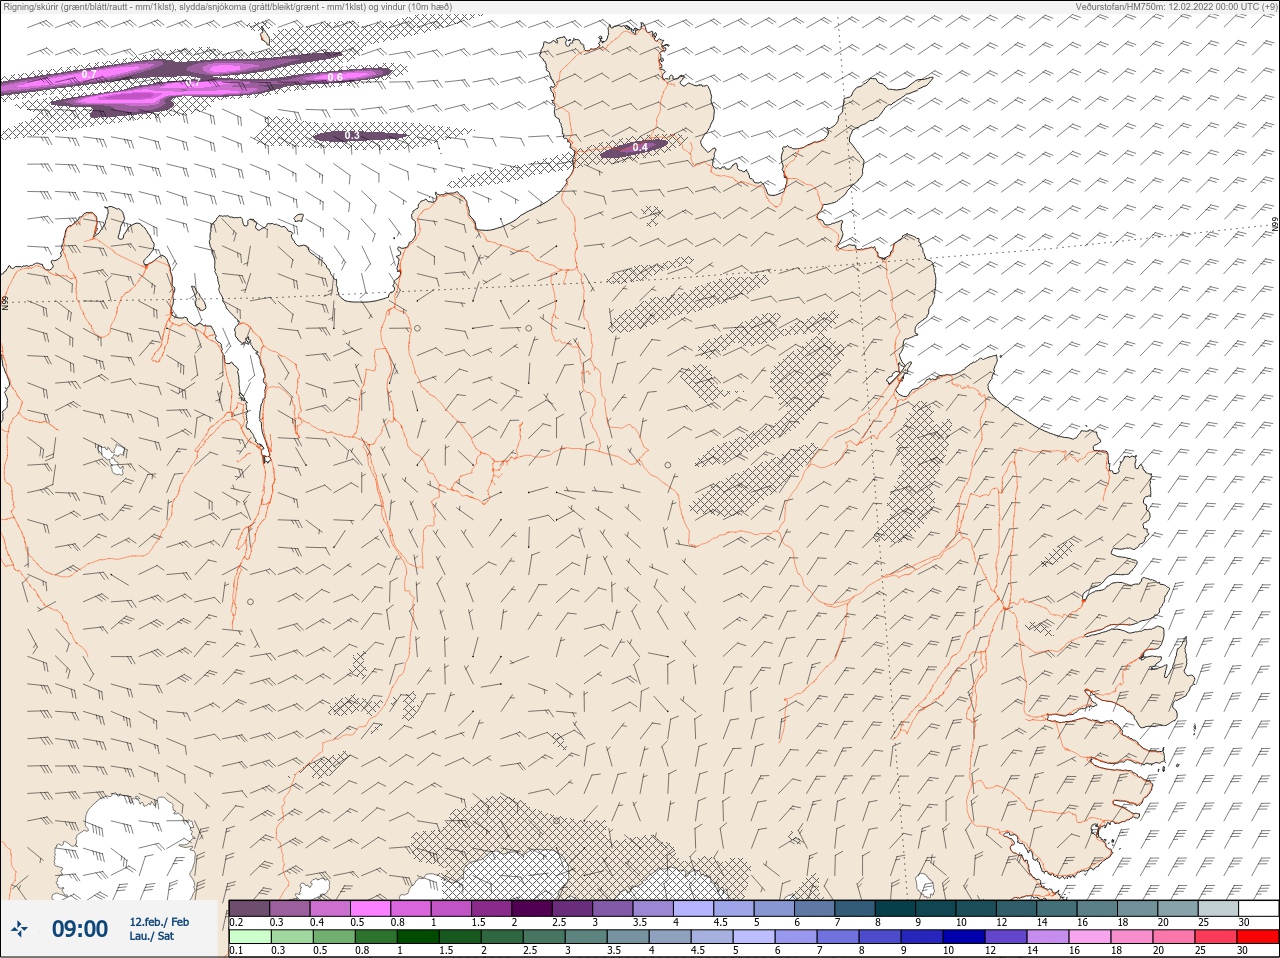The image size is (1280, 958).
Task: Pick the mauve first swatch of the upper legend row
Action: [249, 908]
